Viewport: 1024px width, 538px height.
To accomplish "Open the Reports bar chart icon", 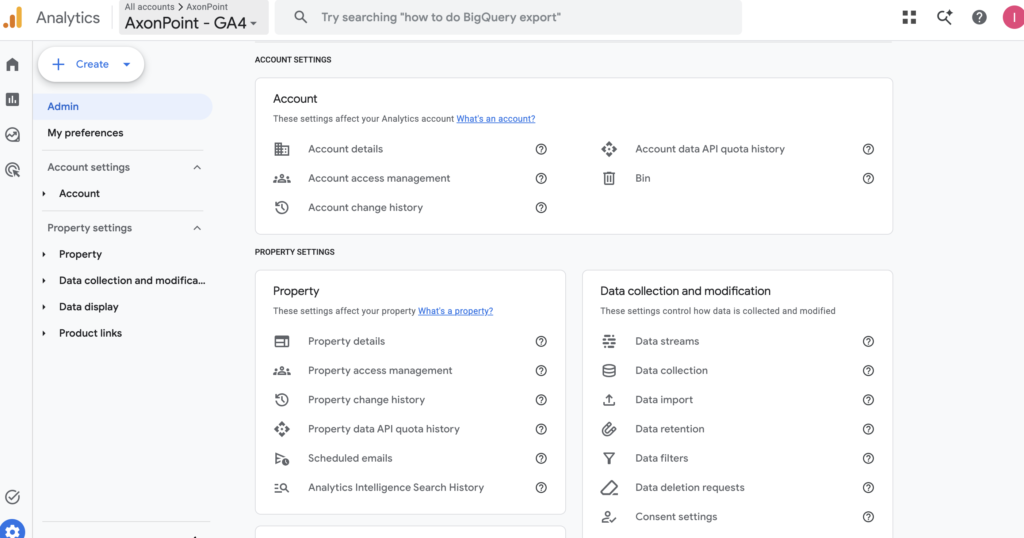I will (12, 99).
